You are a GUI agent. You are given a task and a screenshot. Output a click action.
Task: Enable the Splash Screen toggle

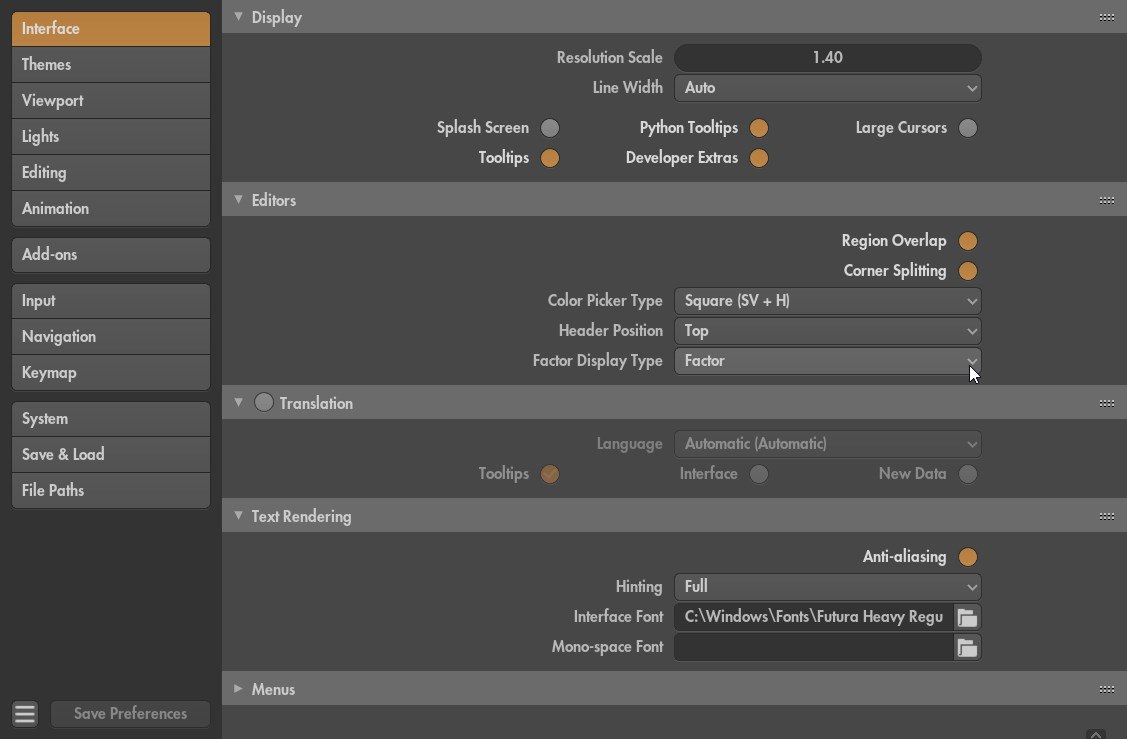550,128
